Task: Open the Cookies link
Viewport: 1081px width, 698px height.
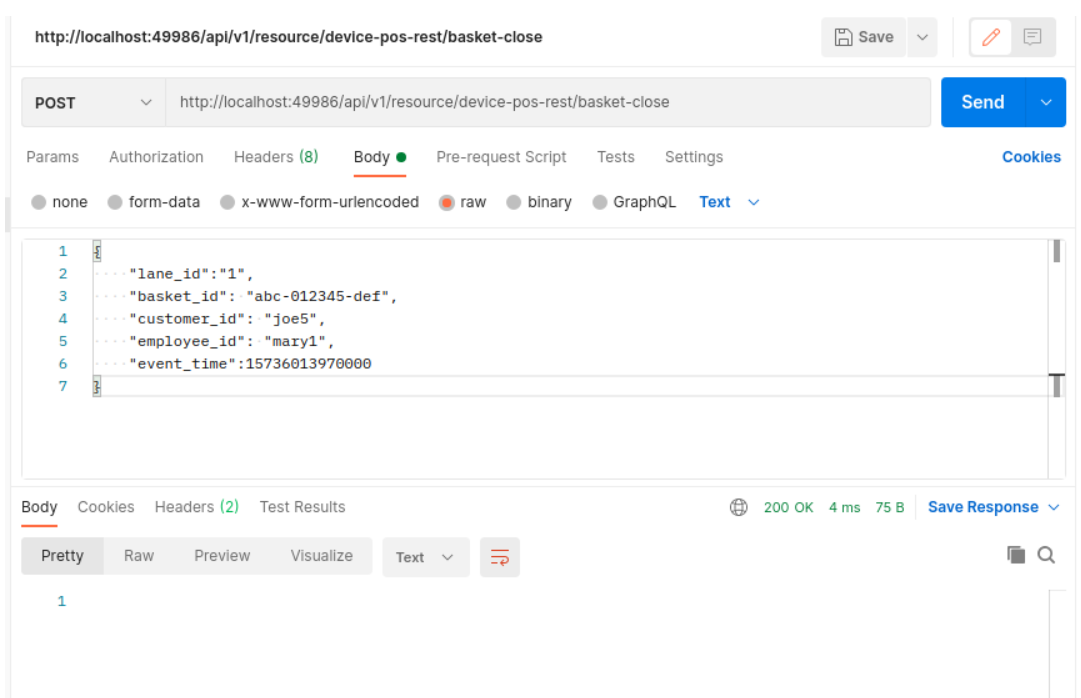Action: point(1031,157)
